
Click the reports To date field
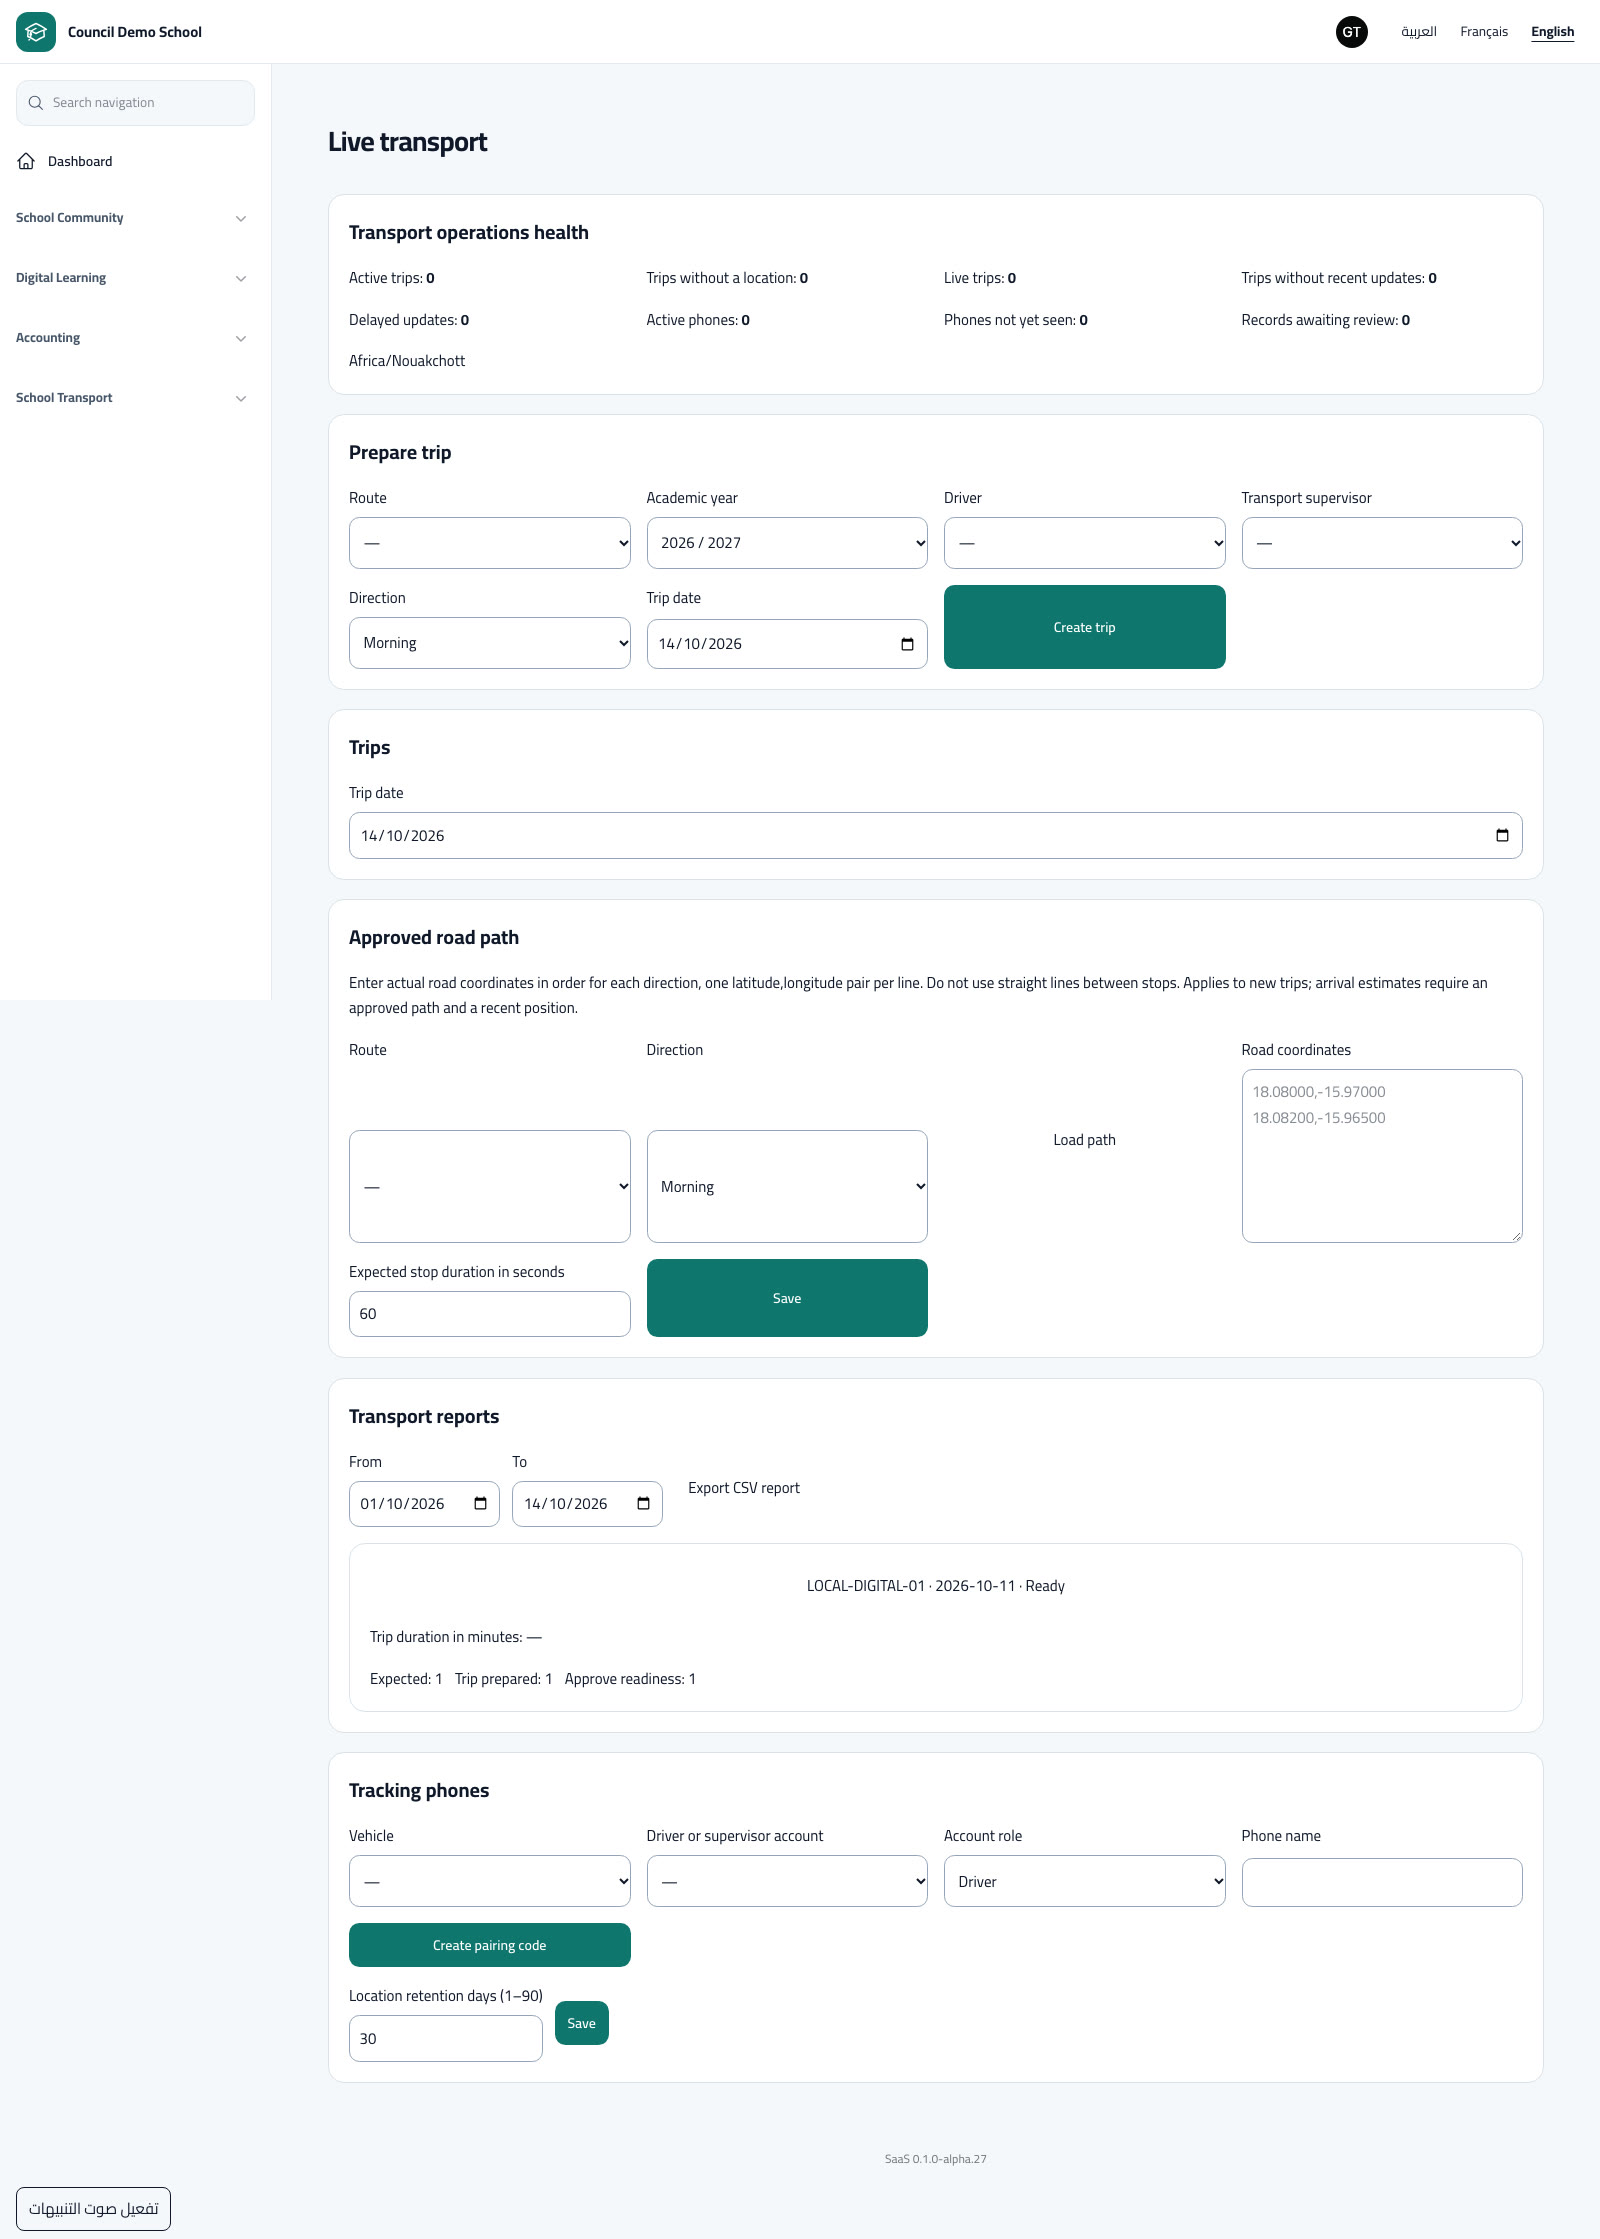click(x=587, y=1504)
